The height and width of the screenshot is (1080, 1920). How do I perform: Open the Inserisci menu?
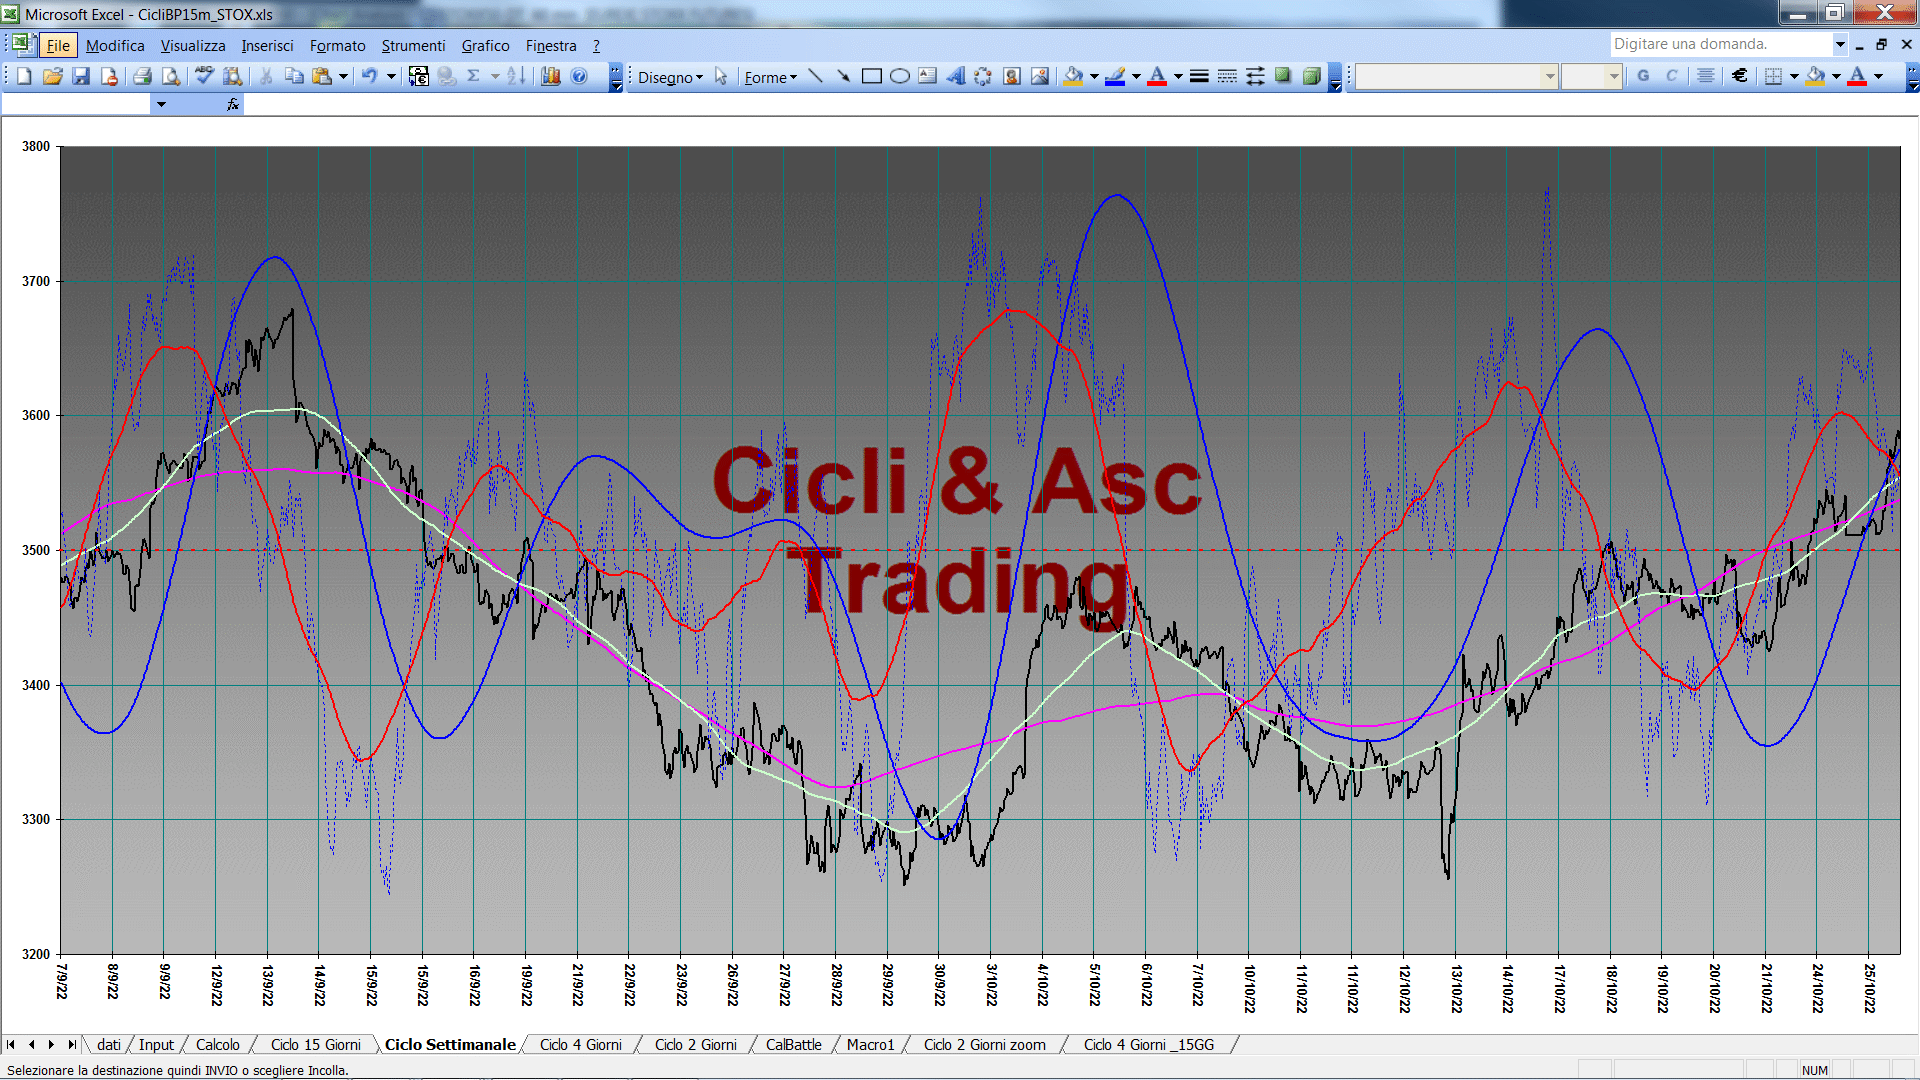267,45
